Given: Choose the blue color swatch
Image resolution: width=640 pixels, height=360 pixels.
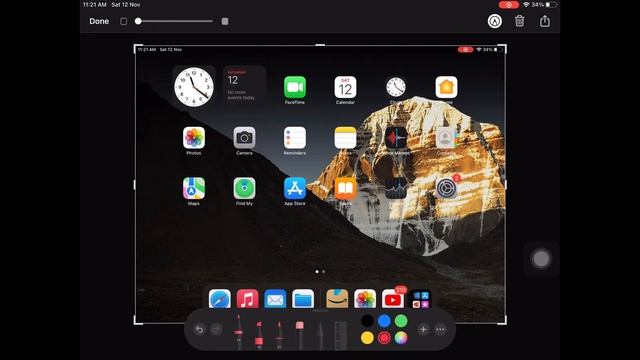Looking at the screenshot, I should click(x=384, y=321).
